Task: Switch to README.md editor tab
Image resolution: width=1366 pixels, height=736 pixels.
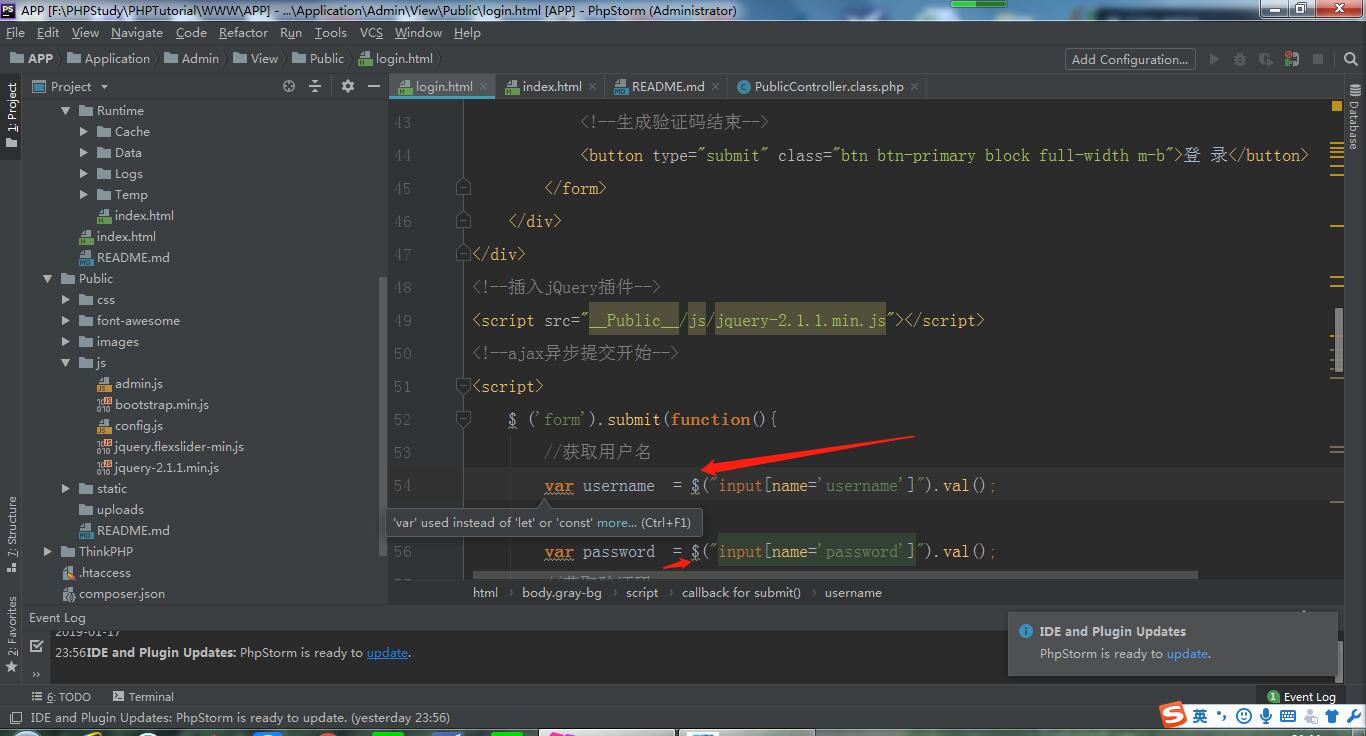Action: point(668,87)
